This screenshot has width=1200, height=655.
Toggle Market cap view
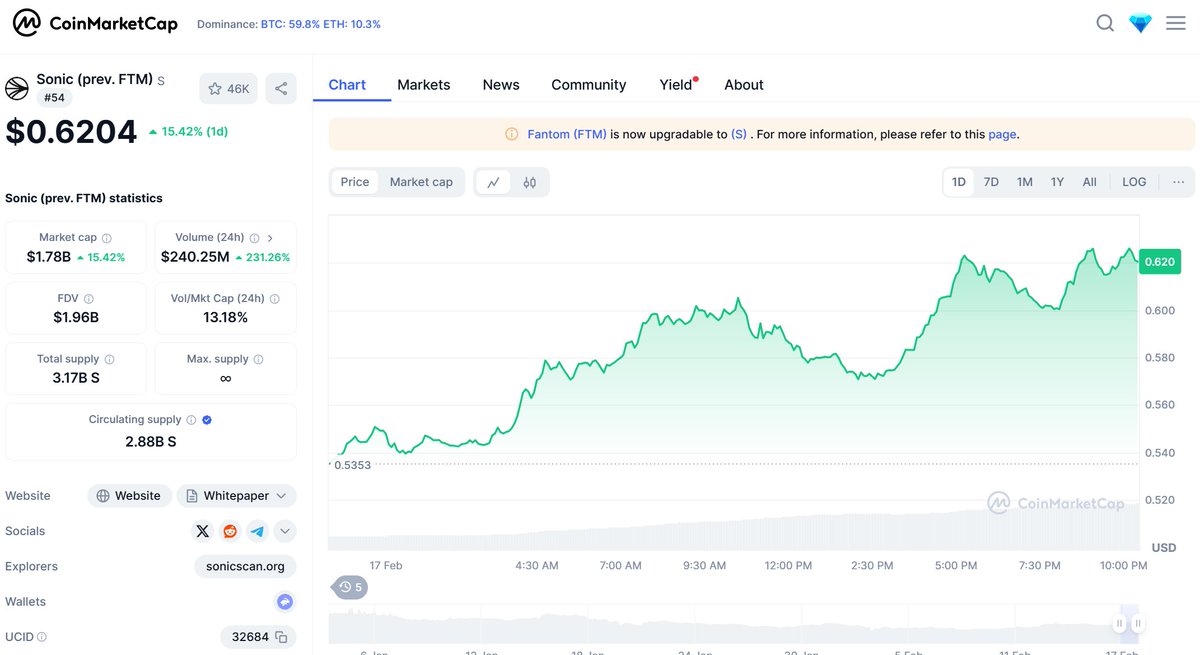tap(420, 182)
